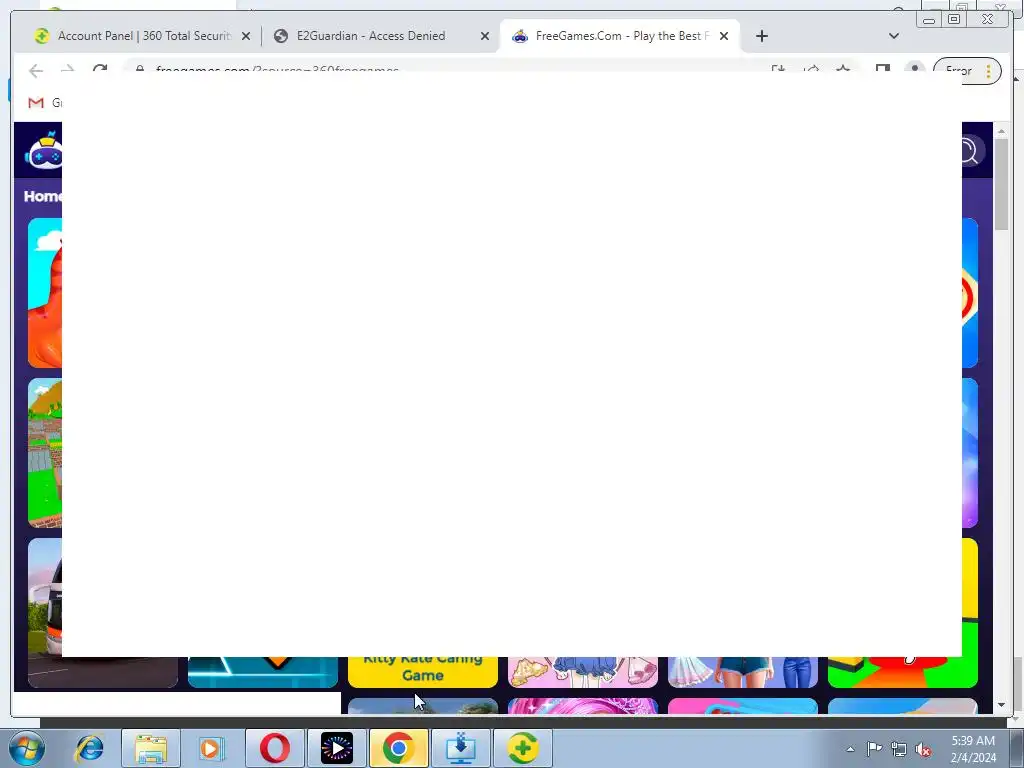
Task: Launch Opera browser from the taskbar
Action: coord(274,748)
